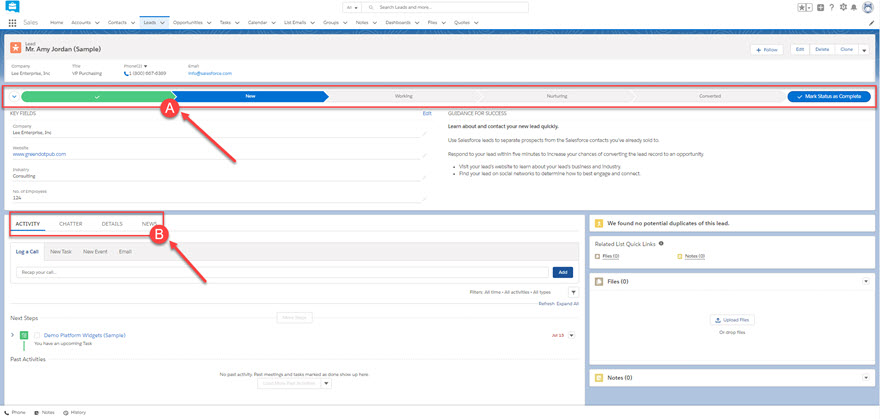Click the user avatar icon

867,7
